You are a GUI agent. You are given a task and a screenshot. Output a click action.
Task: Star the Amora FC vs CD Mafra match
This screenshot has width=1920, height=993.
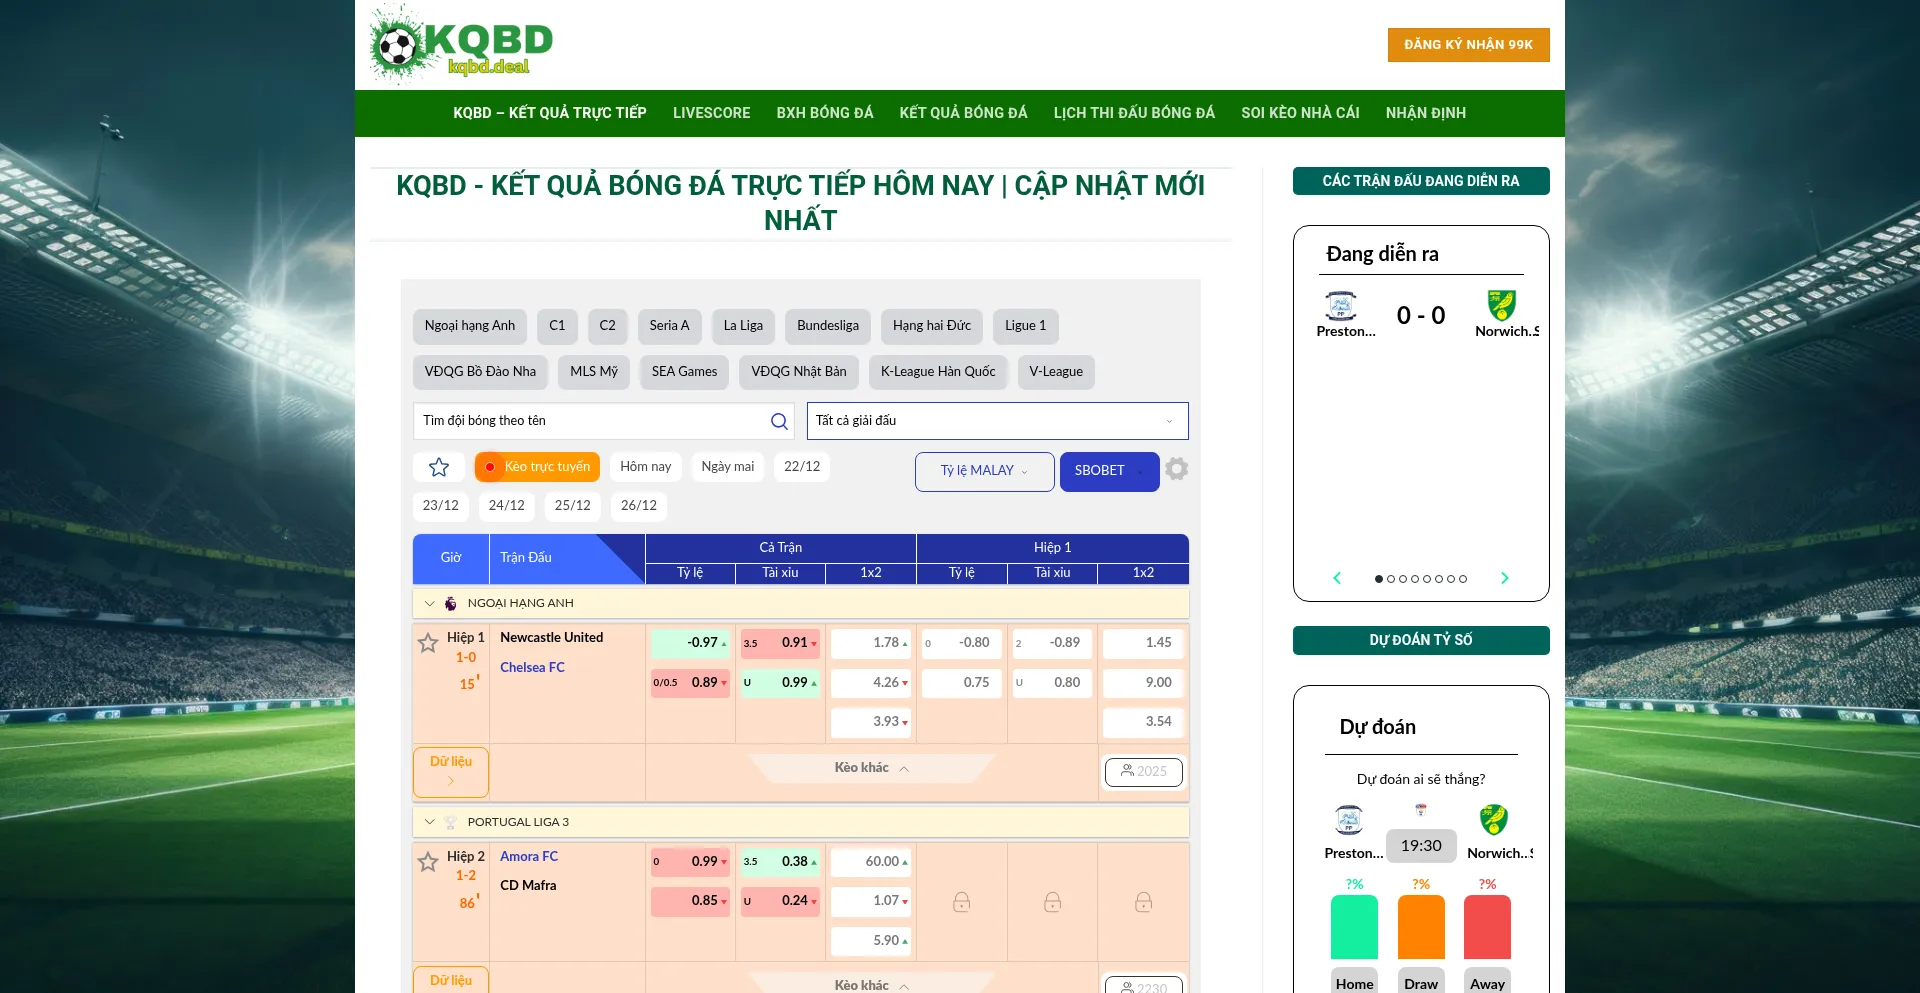point(429,862)
